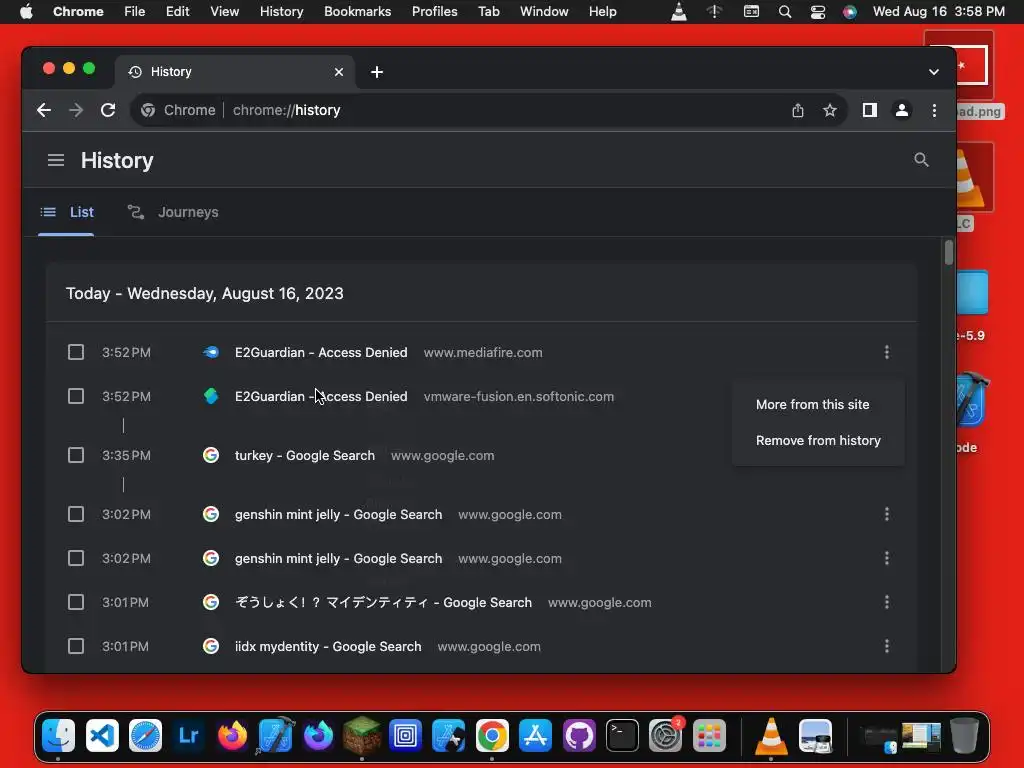Viewport: 1024px width, 768px height.
Task: Open Lightroom from the dock
Action: click(x=188, y=736)
